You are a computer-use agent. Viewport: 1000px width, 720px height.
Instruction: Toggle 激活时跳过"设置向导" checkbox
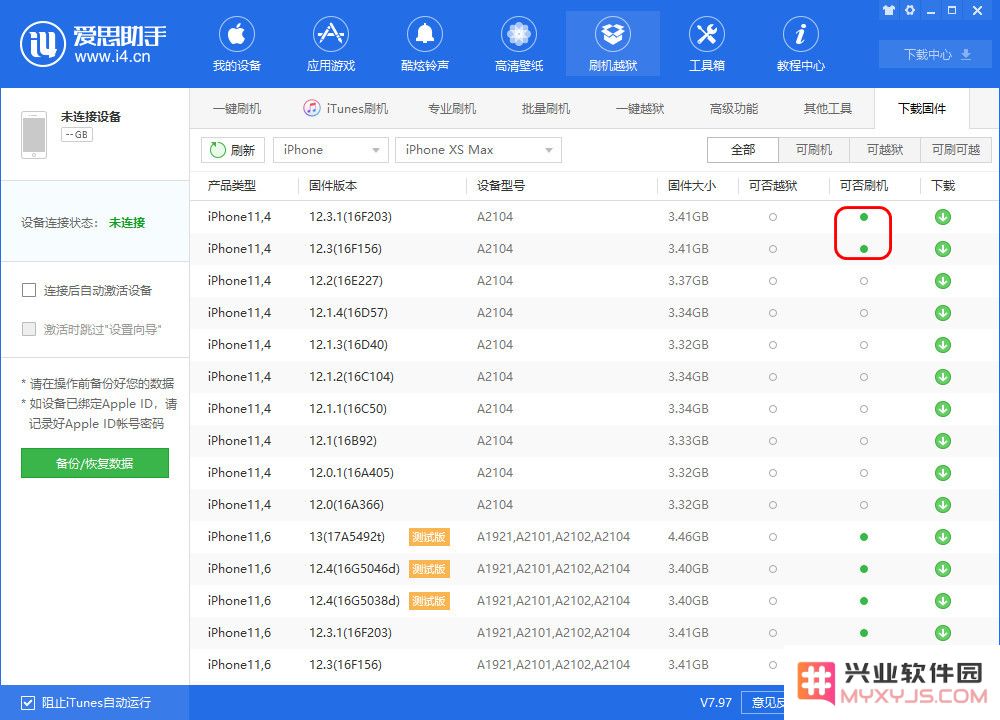tap(29, 329)
